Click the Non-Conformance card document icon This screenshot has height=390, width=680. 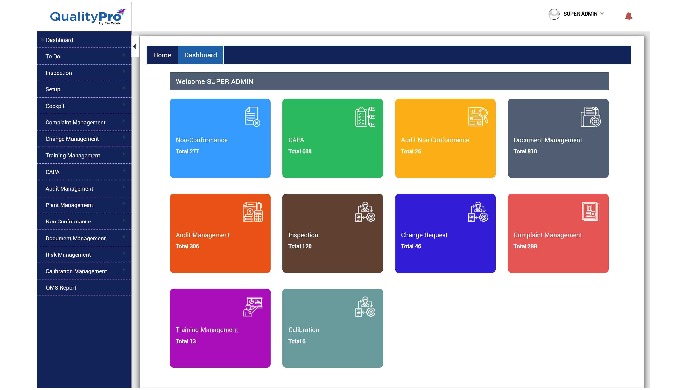[x=252, y=117]
